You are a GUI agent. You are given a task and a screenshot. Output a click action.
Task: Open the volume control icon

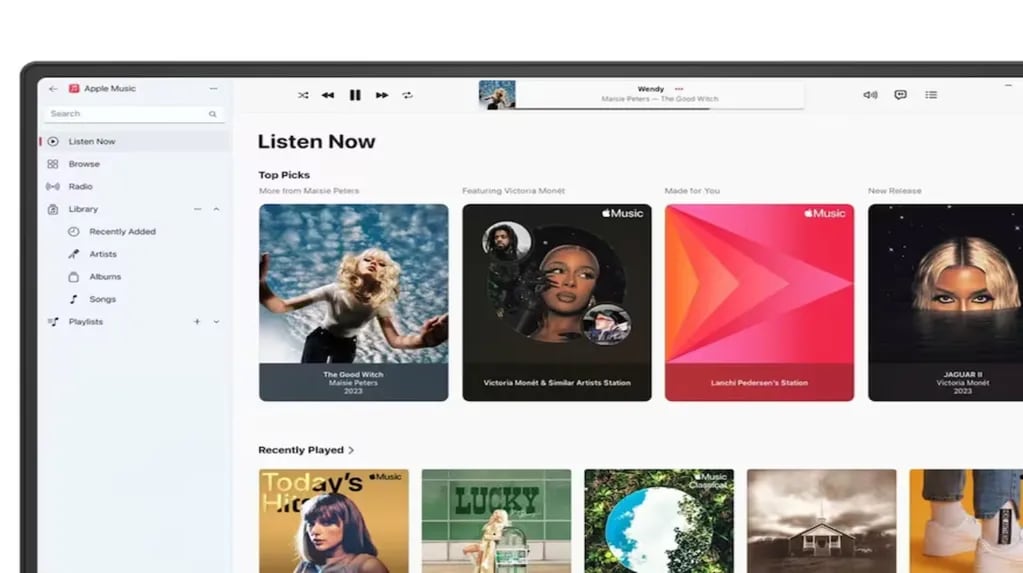[870, 95]
